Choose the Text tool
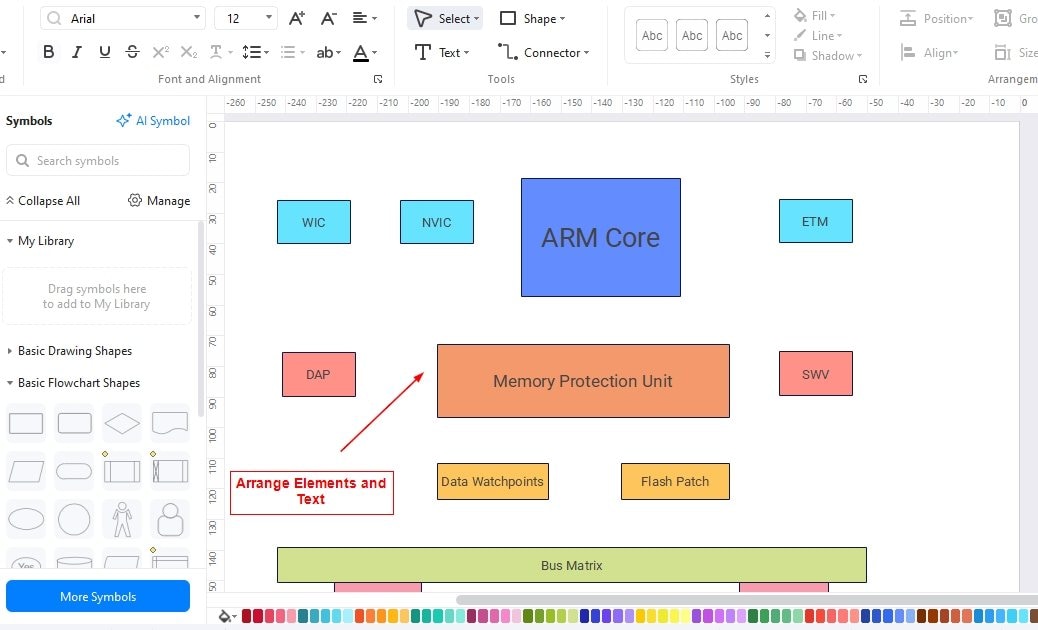 (x=441, y=52)
